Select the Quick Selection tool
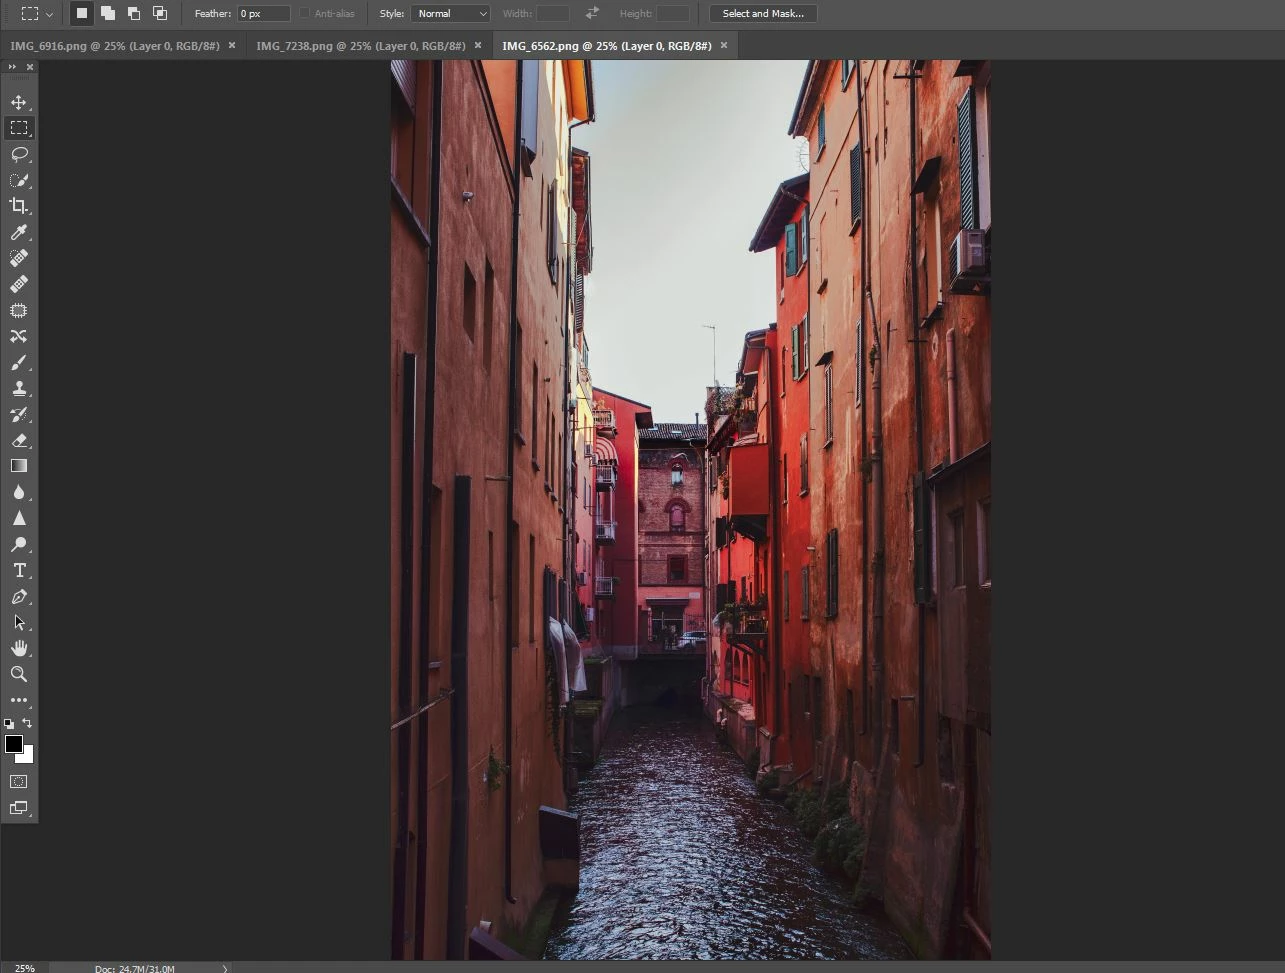This screenshot has width=1285, height=973. tap(19, 180)
